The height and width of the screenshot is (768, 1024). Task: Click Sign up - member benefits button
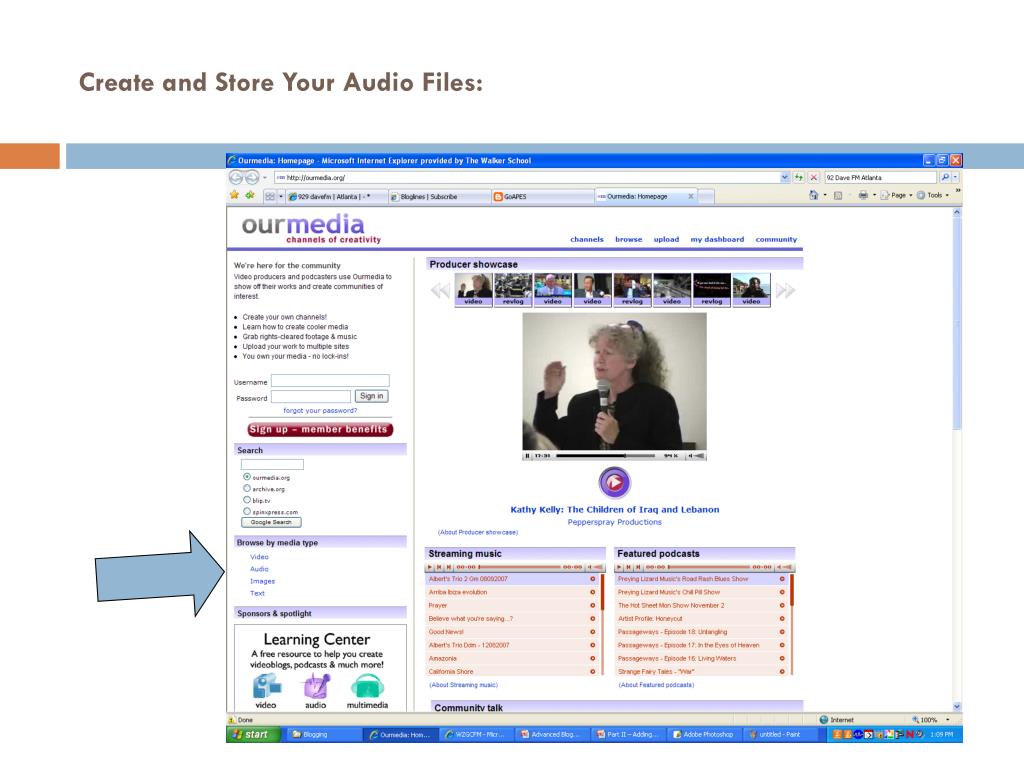pos(320,429)
